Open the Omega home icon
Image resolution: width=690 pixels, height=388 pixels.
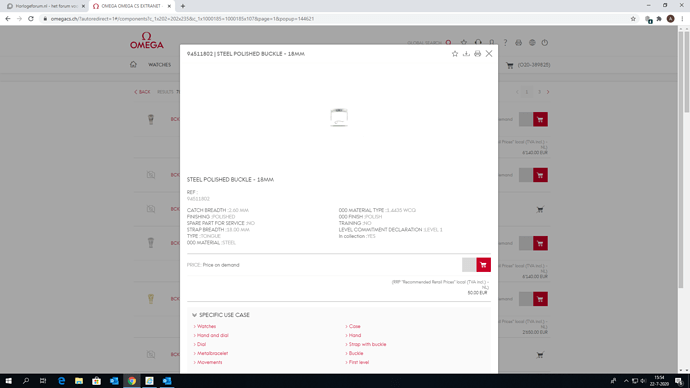(x=133, y=64)
